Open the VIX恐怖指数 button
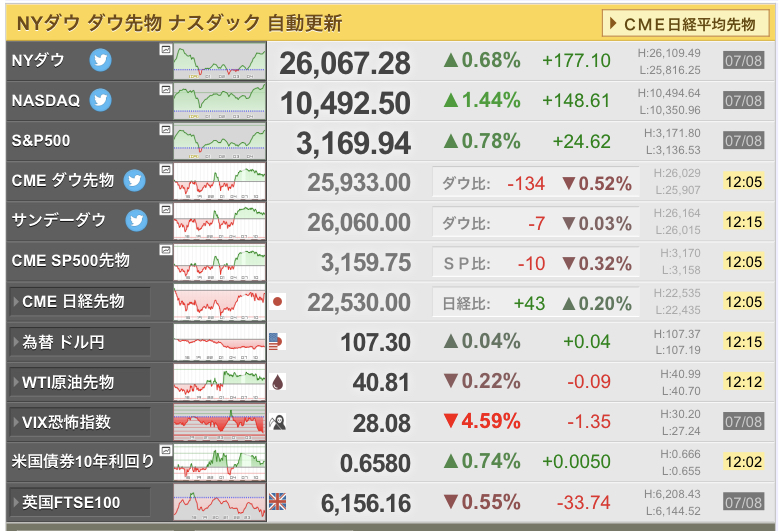This screenshot has width=780, height=531. tap(80, 422)
